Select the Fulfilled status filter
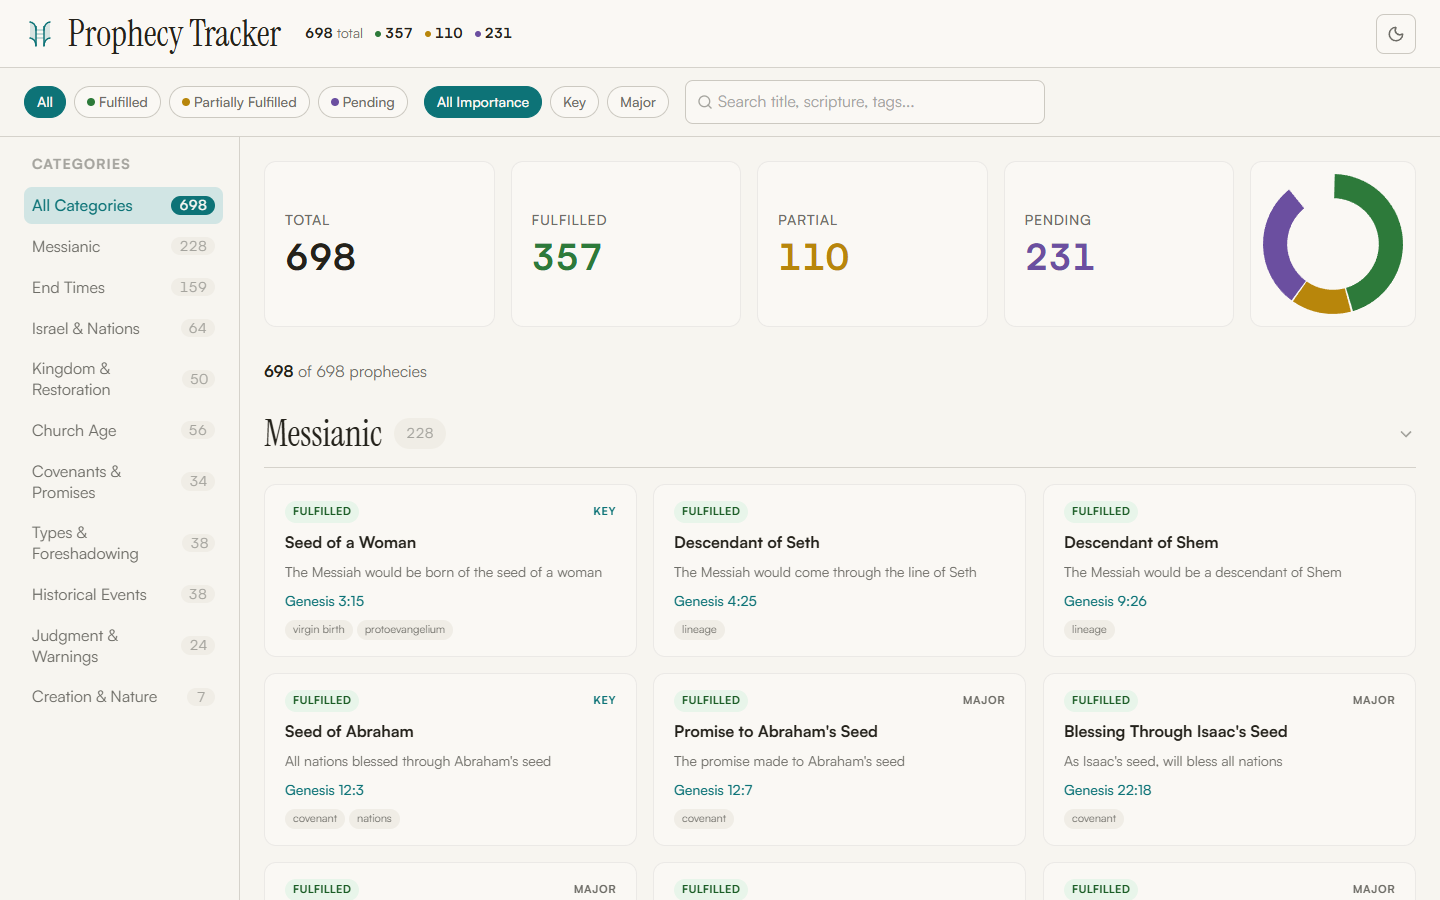This screenshot has height=900, width=1440. [x=117, y=102]
